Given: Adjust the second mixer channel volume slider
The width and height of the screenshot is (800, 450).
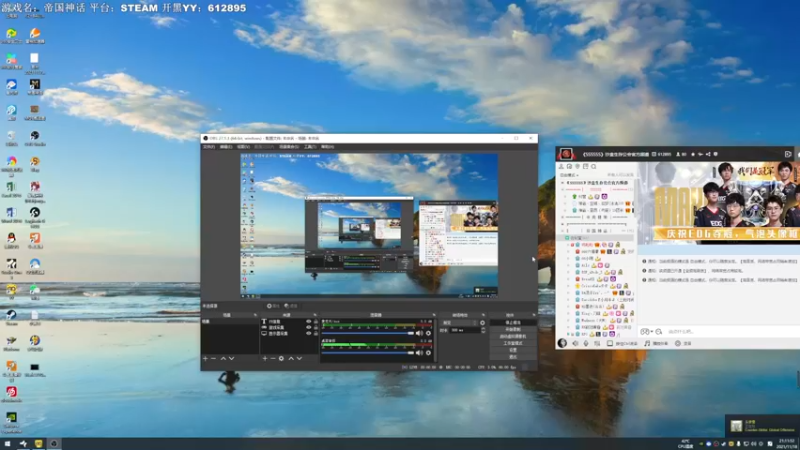Looking at the screenshot, I should tap(367, 353).
